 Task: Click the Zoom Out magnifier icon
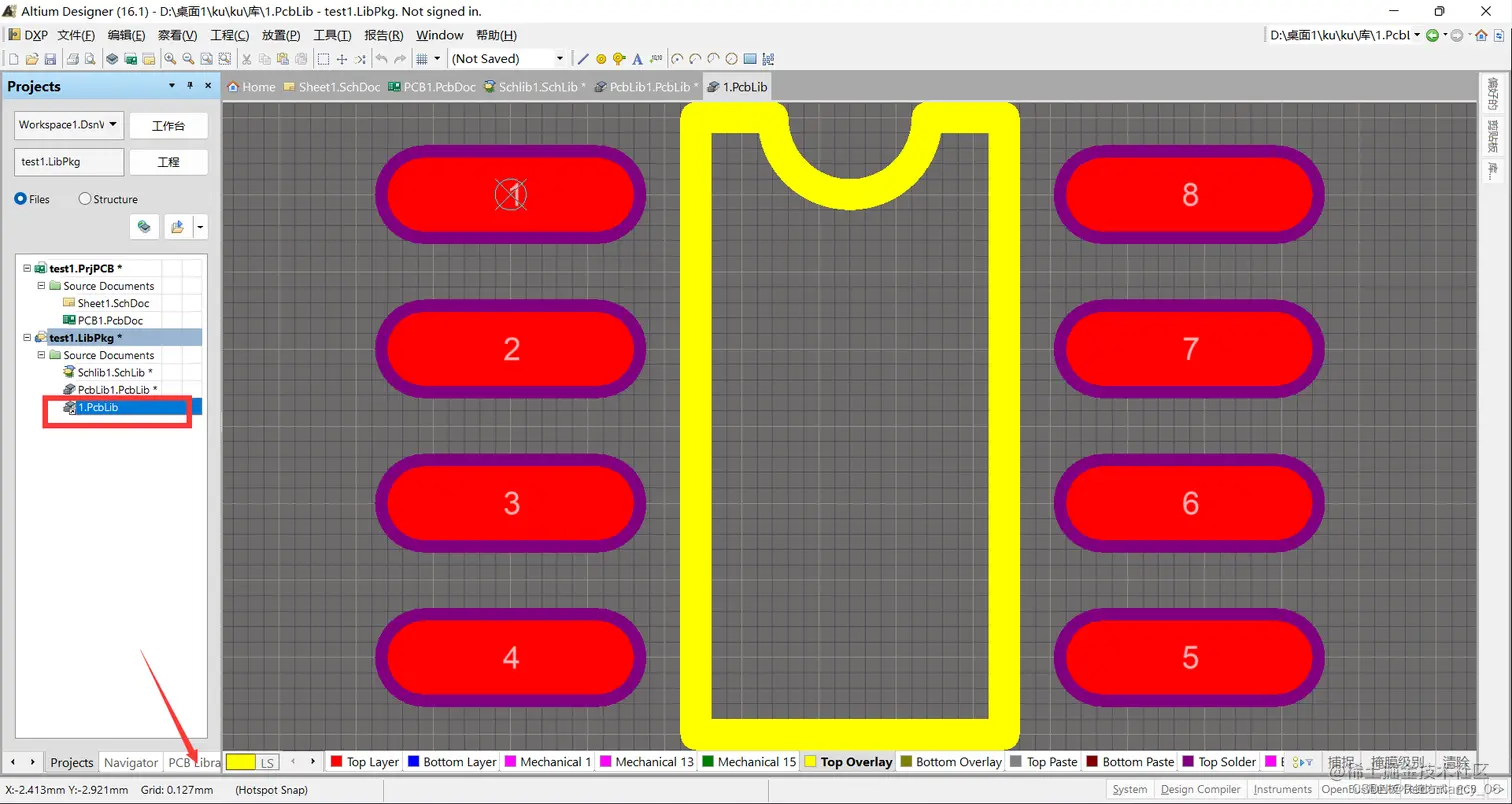187,59
